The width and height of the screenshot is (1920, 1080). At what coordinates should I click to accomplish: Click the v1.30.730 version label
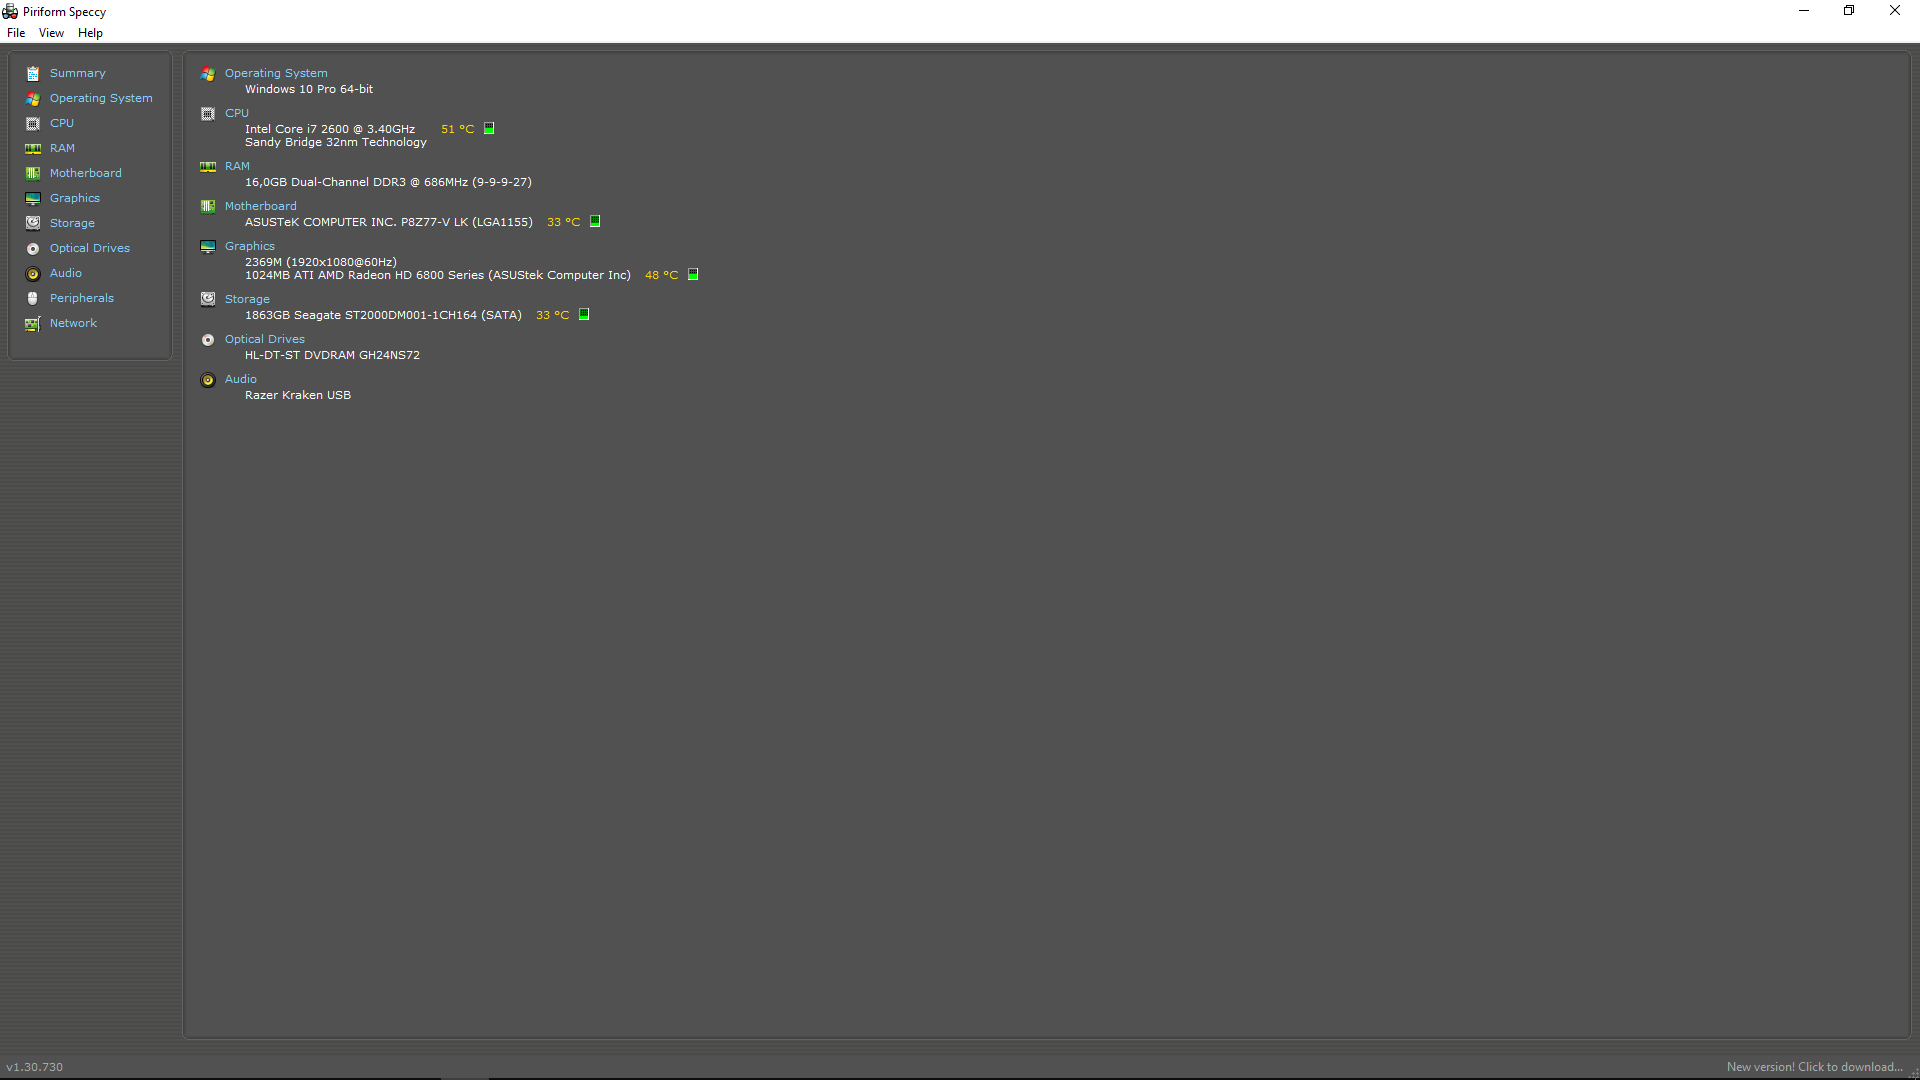click(35, 1067)
